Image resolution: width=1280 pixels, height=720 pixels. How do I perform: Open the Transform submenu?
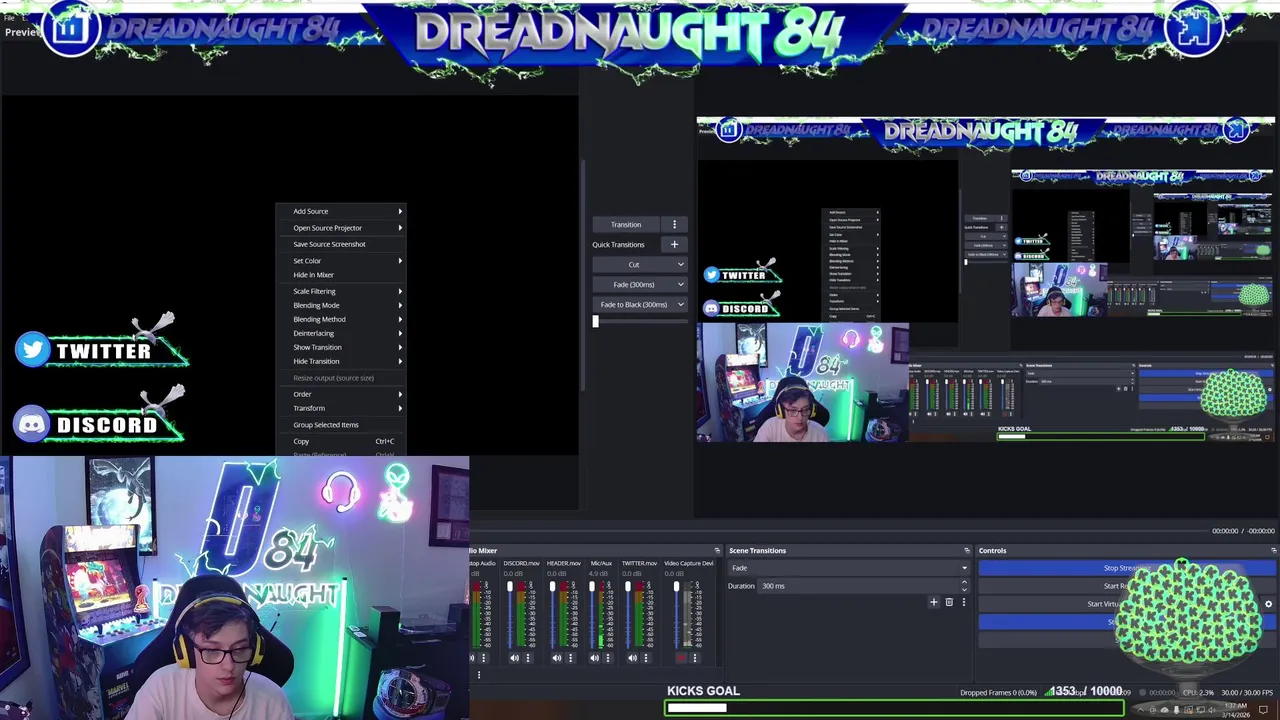(x=341, y=408)
